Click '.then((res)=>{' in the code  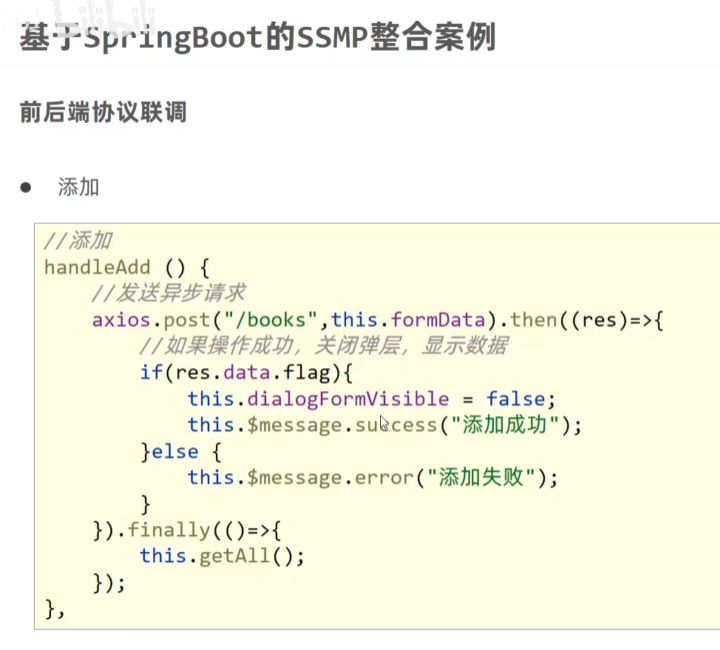pyautogui.click(x=581, y=319)
